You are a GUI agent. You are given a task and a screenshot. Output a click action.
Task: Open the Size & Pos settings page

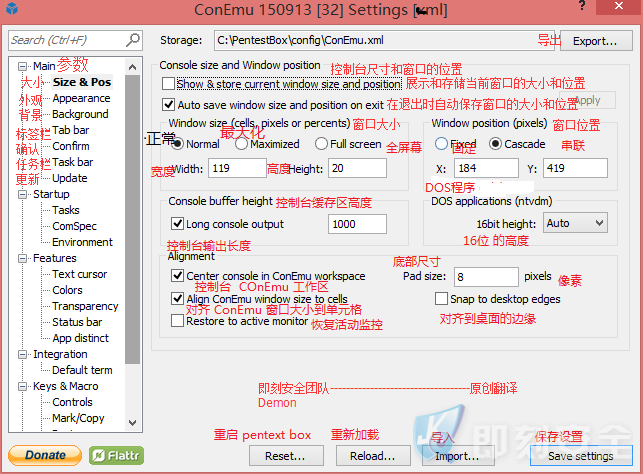82,82
